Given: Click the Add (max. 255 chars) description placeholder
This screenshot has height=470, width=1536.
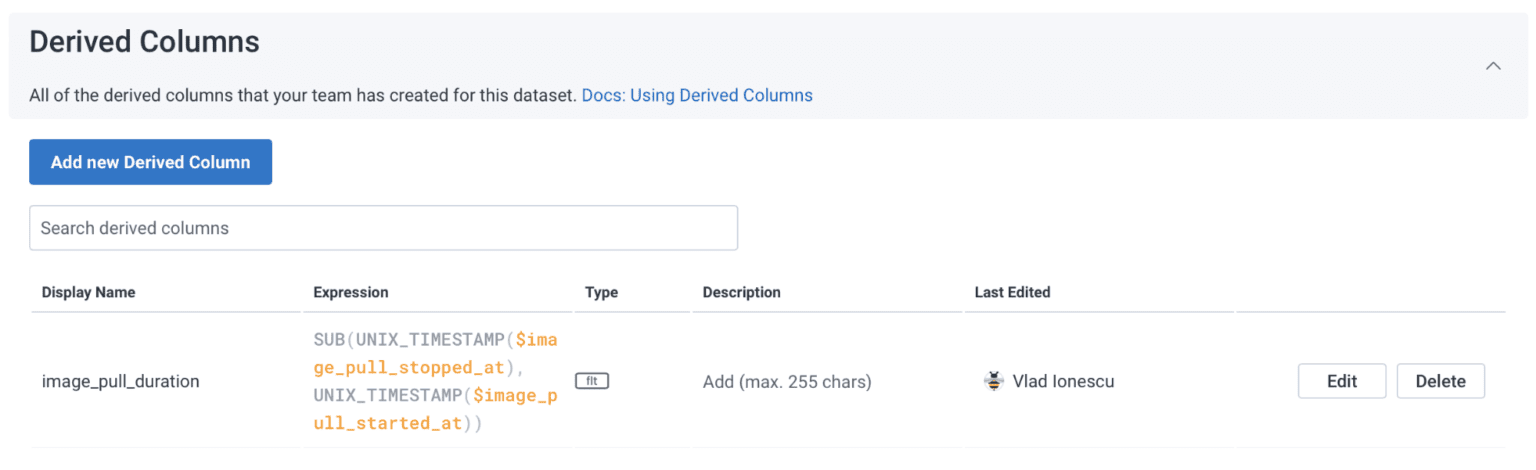Looking at the screenshot, I should coord(786,382).
